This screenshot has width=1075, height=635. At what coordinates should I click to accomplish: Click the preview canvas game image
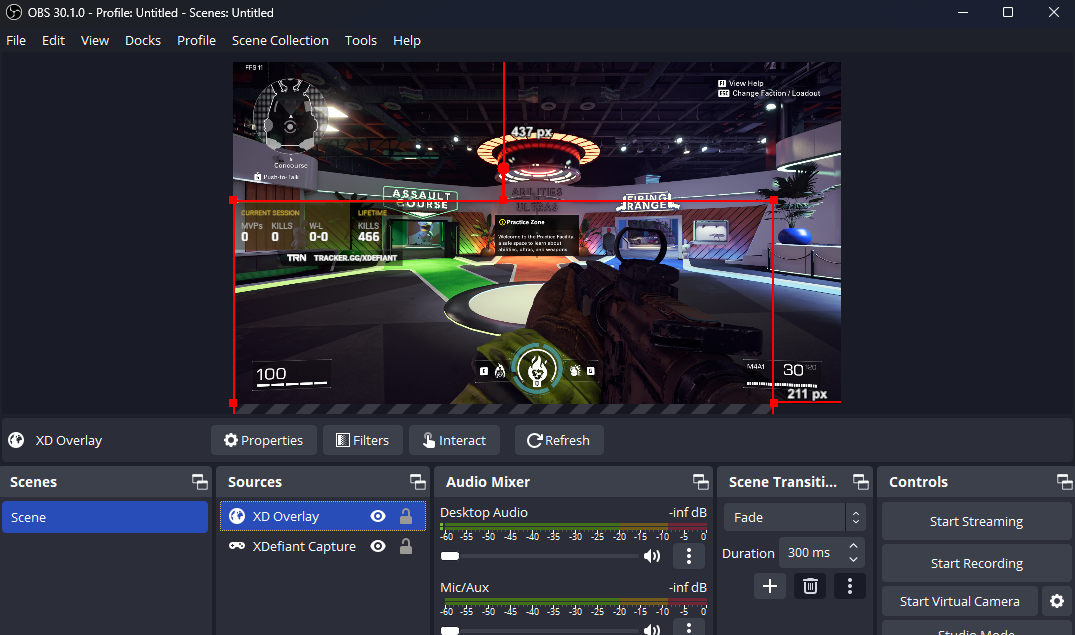[x=537, y=232]
